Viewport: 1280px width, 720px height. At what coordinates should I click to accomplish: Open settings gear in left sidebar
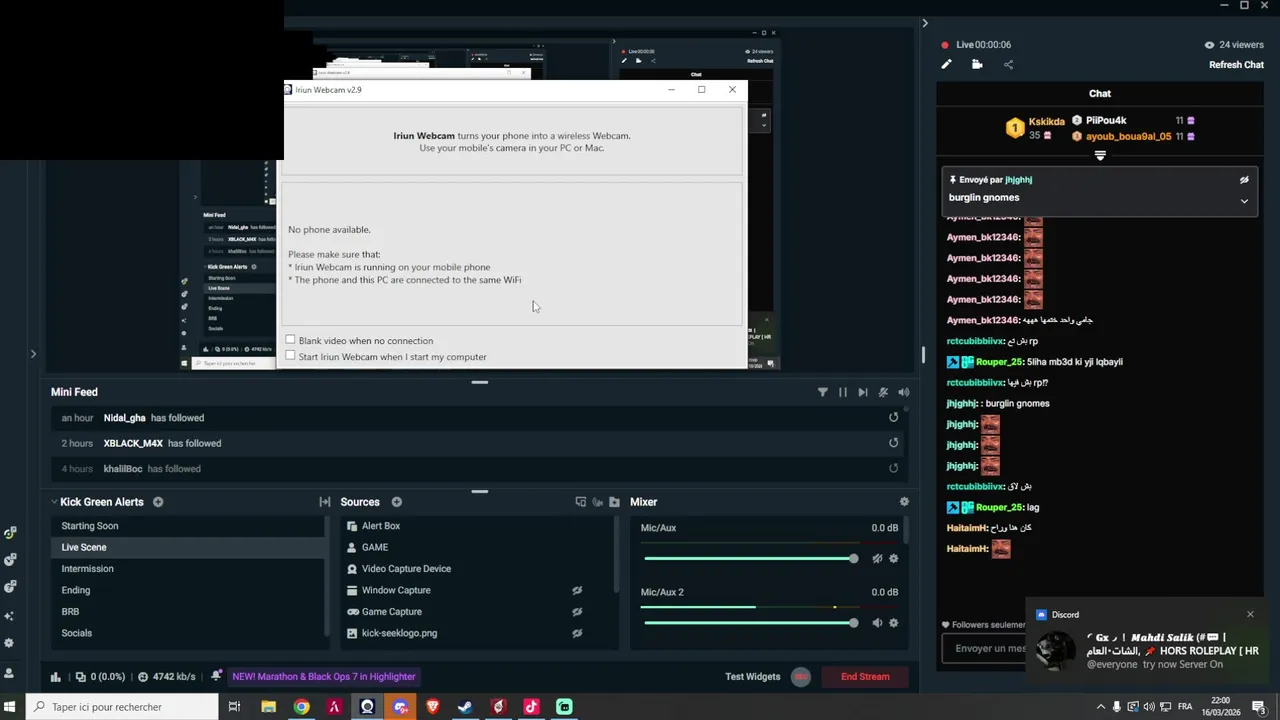(10, 643)
